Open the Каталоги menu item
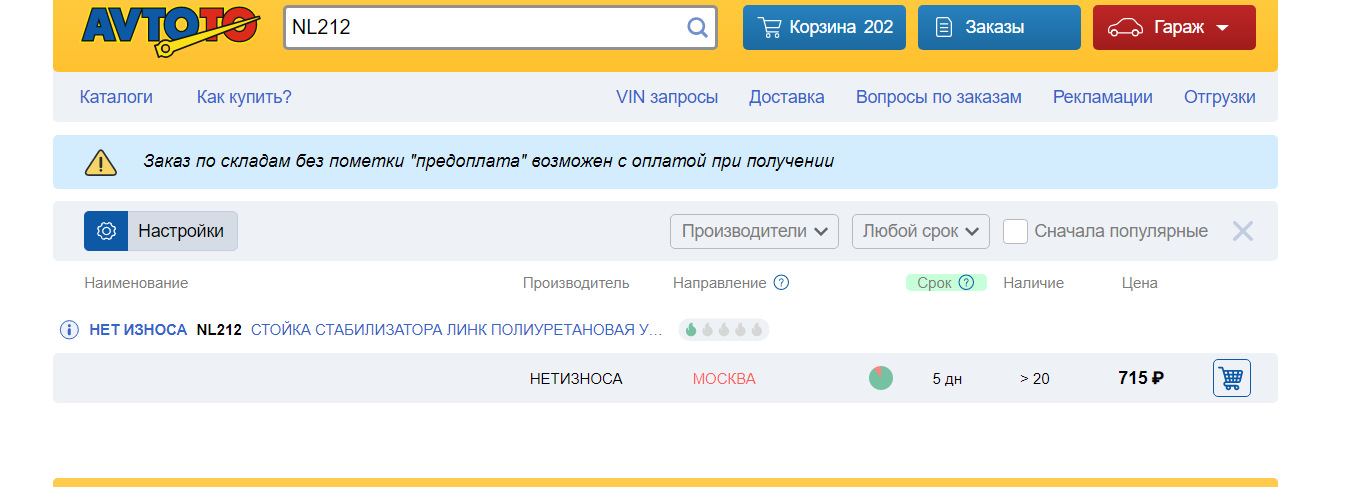The height and width of the screenshot is (487, 1360). click(x=116, y=97)
